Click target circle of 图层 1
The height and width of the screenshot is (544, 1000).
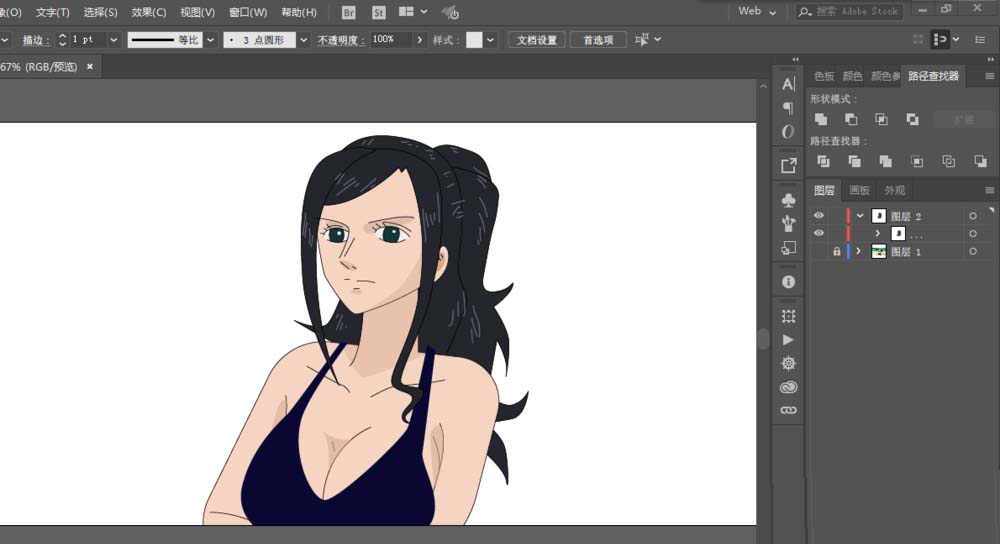coord(973,251)
